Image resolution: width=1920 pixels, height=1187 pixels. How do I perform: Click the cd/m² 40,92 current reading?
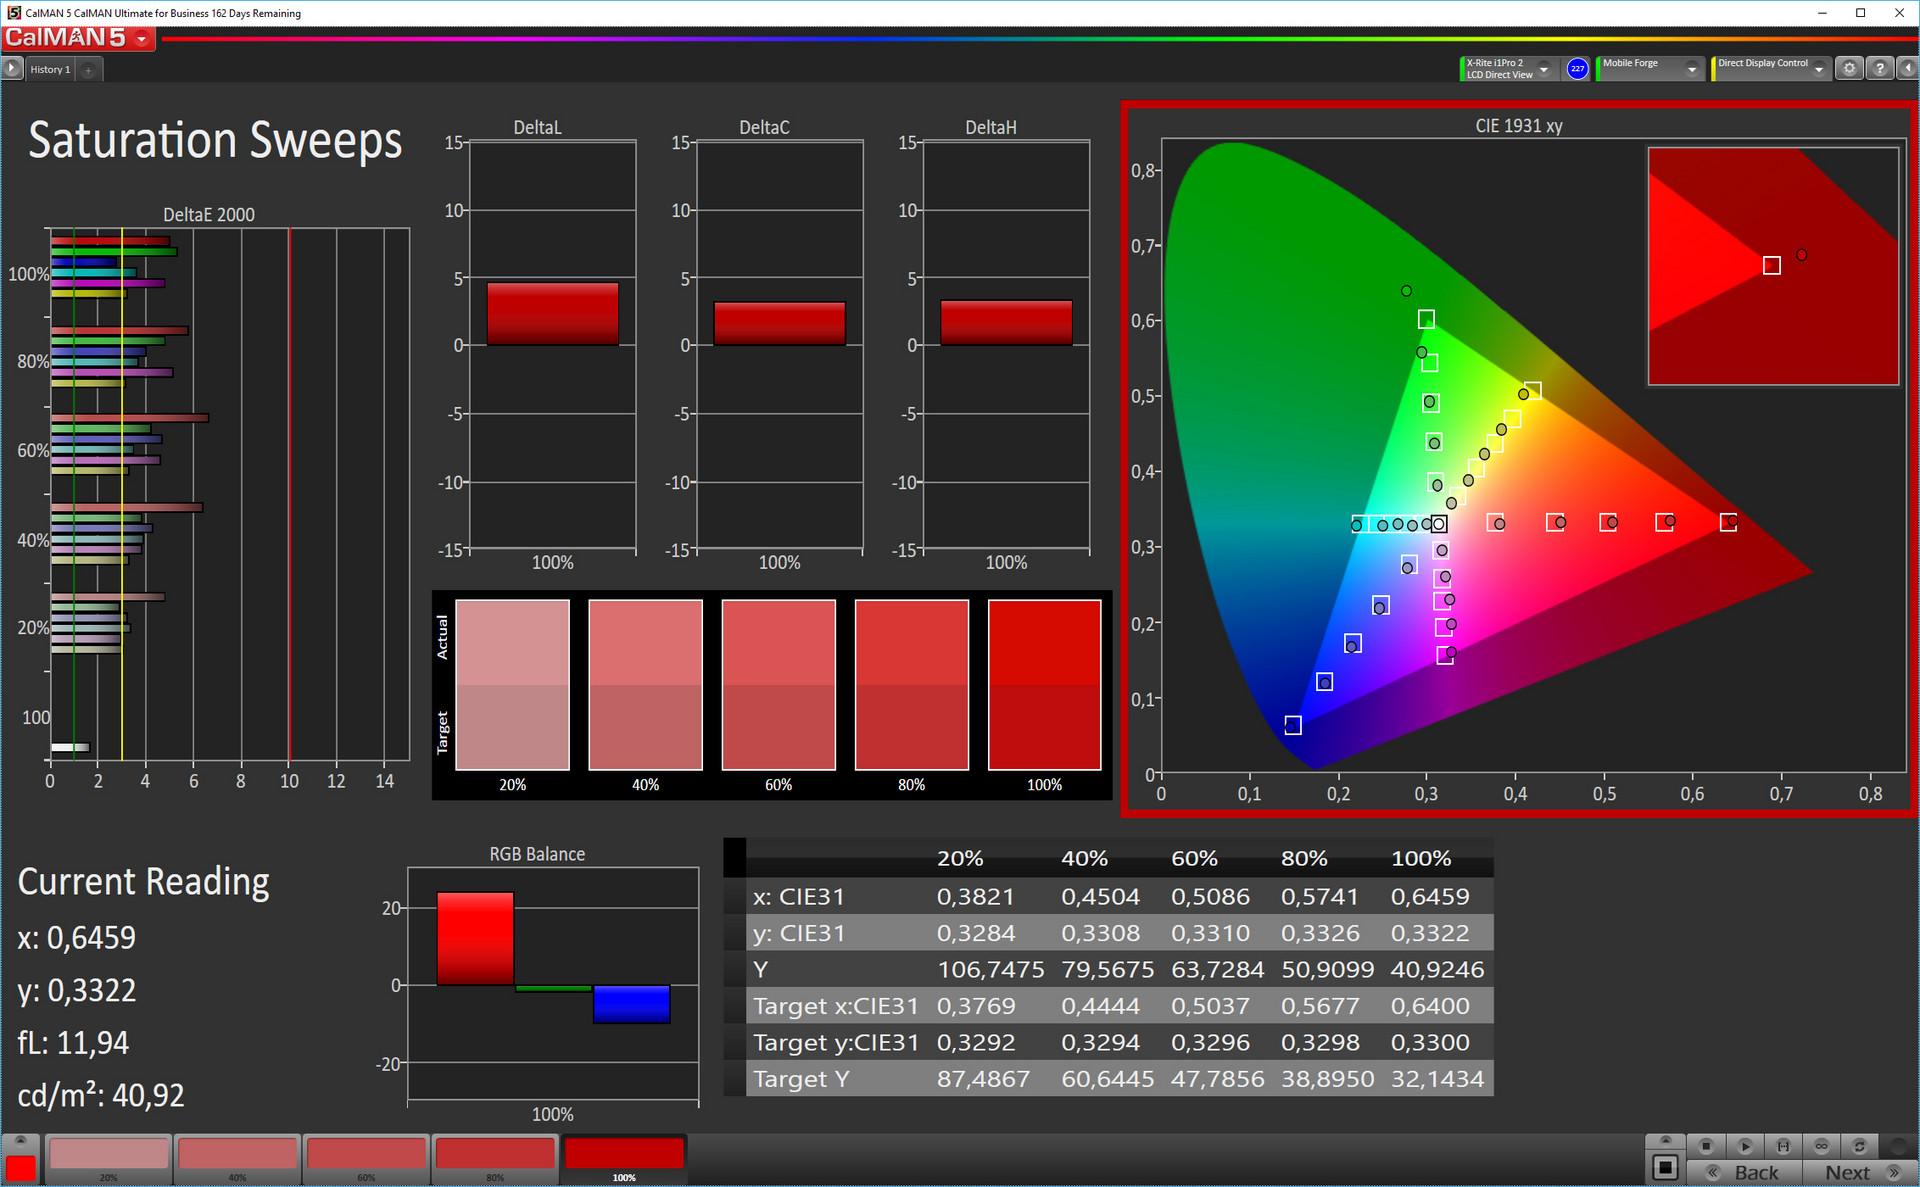101,1096
